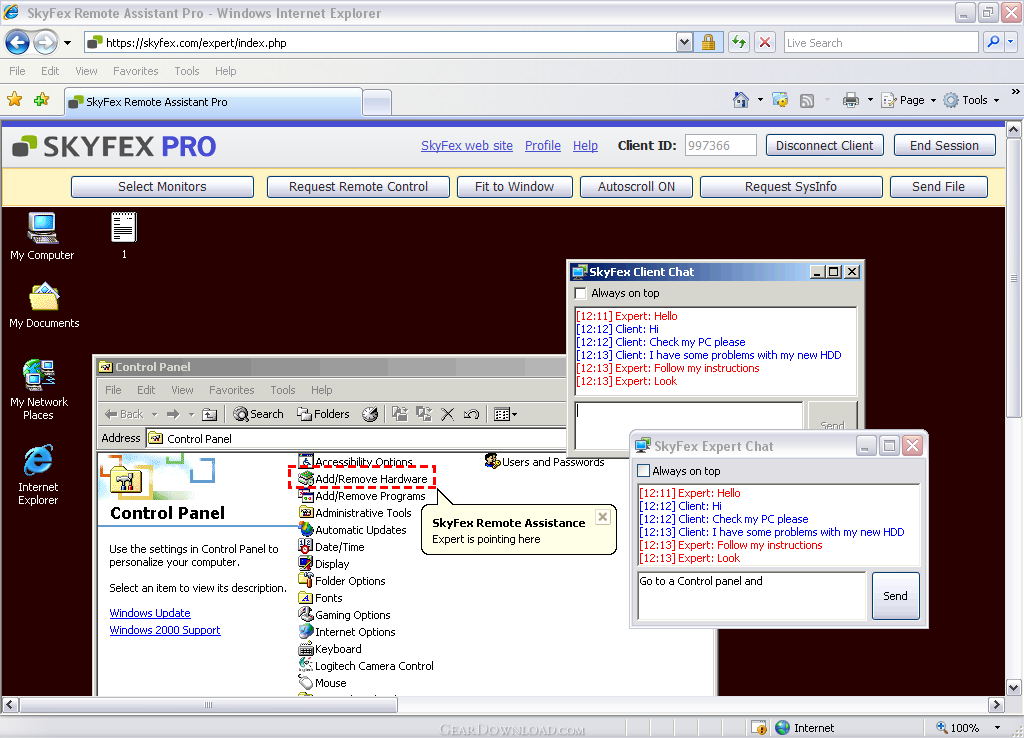Image resolution: width=1024 pixels, height=738 pixels.
Task: Click the Disconnect Client button
Action: pyautogui.click(x=824, y=146)
